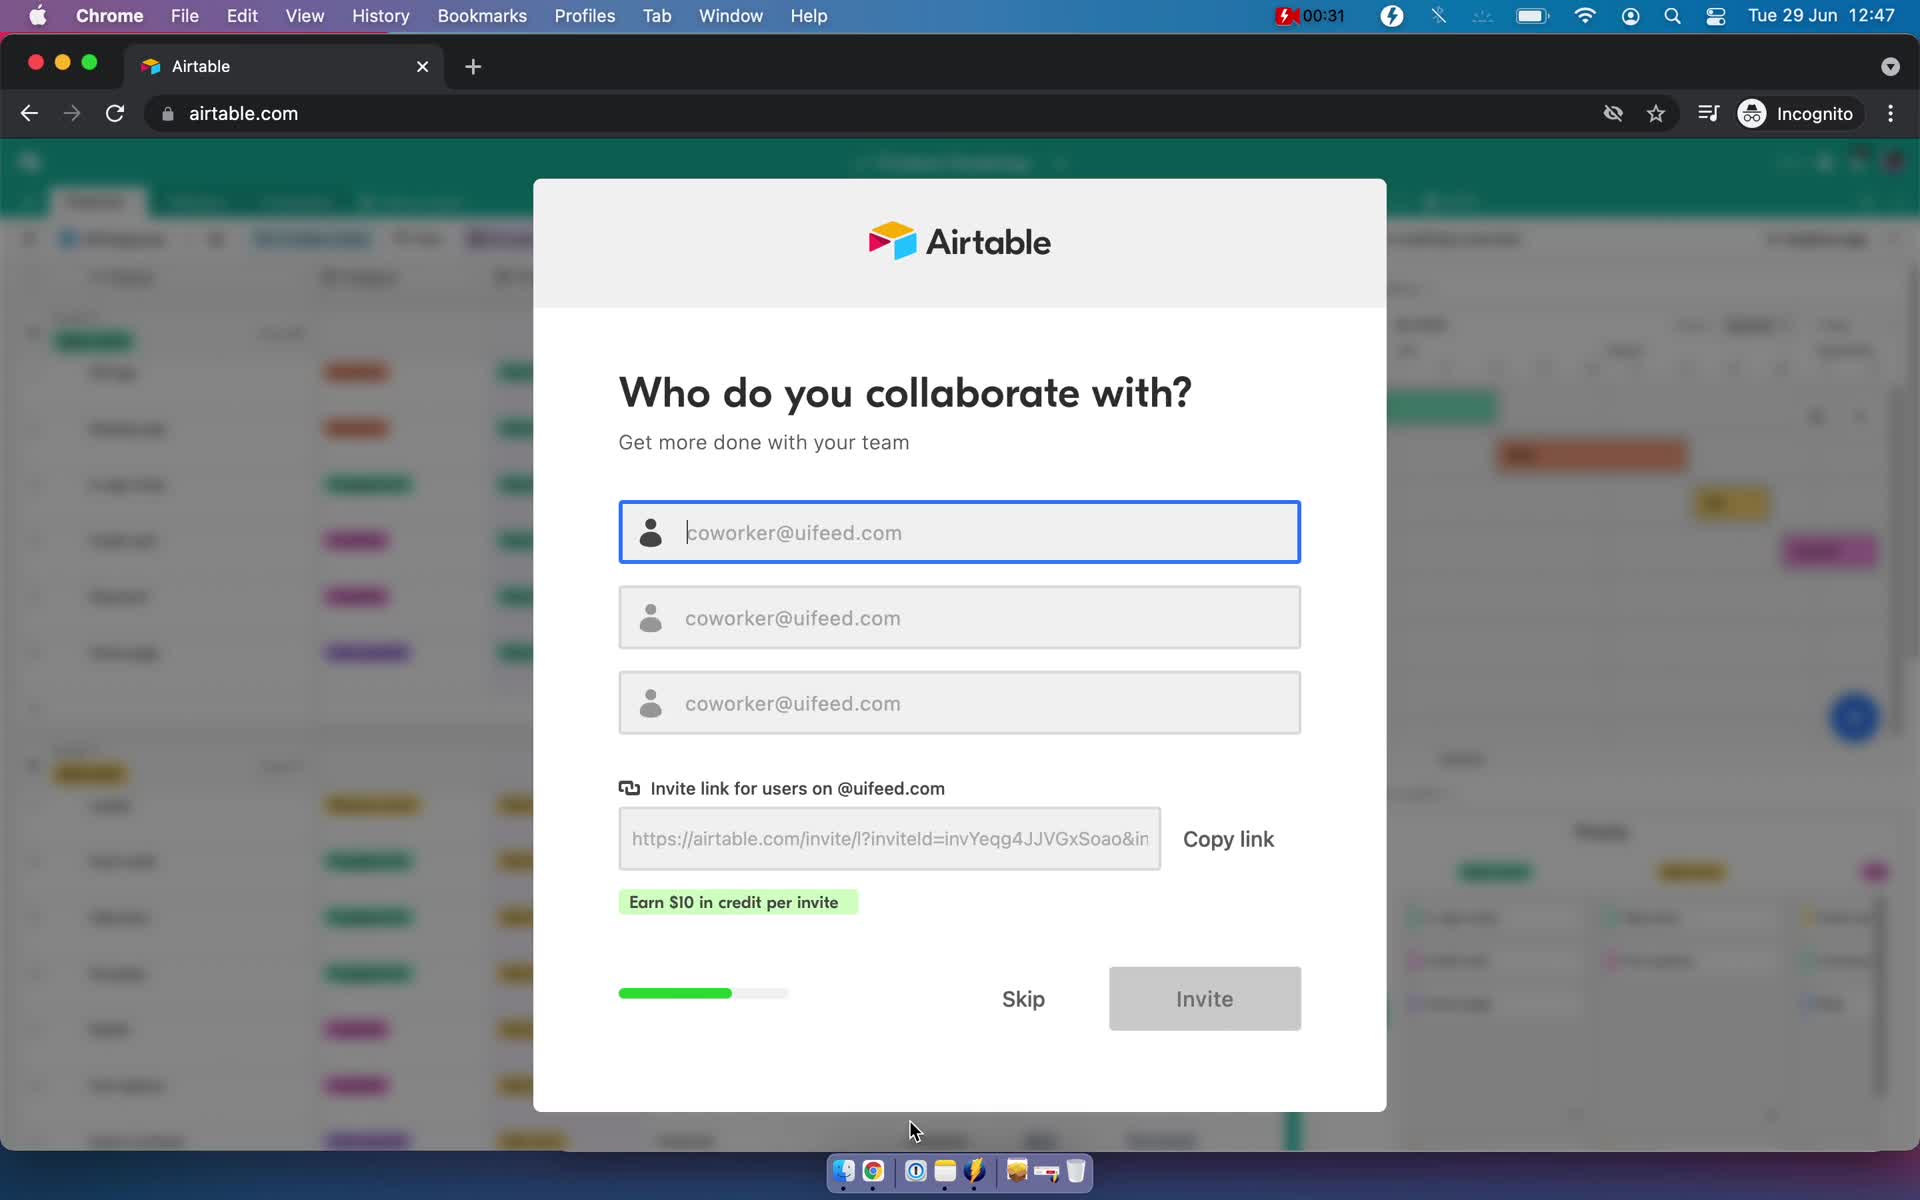Viewport: 1920px width, 1200px height.
Task: Bookmark this page with the star icon
Action: click(1656, 113)
